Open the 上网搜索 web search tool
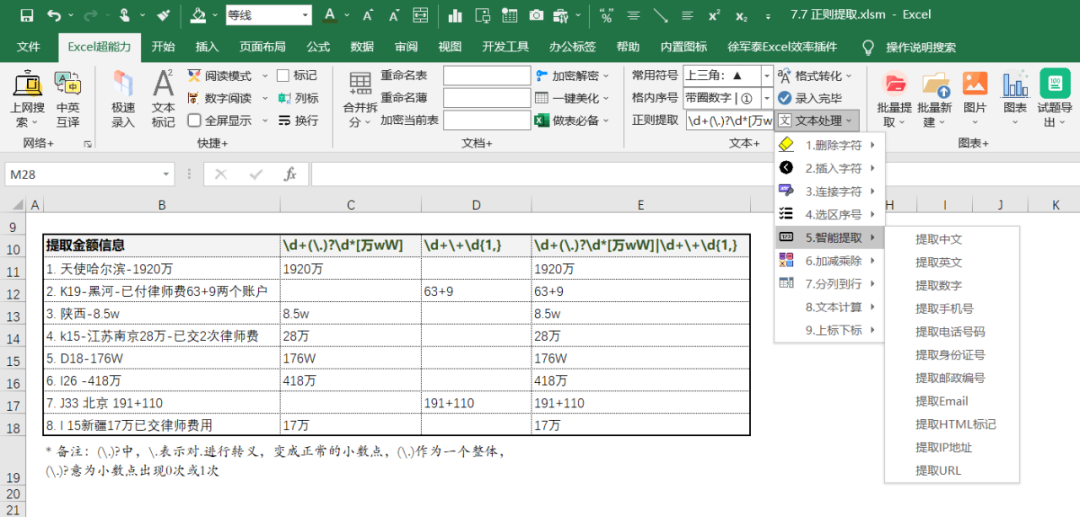Screen dimensions: 1080x517 [28, 98]
